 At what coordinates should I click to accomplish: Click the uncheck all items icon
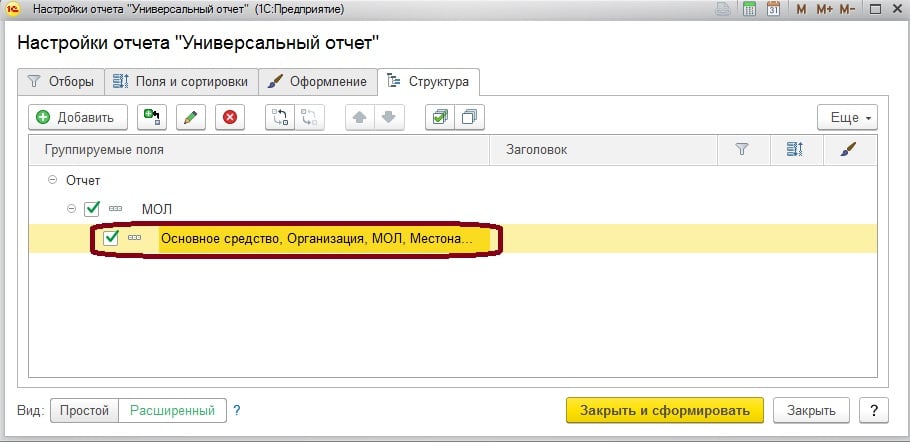coord(468,117)
